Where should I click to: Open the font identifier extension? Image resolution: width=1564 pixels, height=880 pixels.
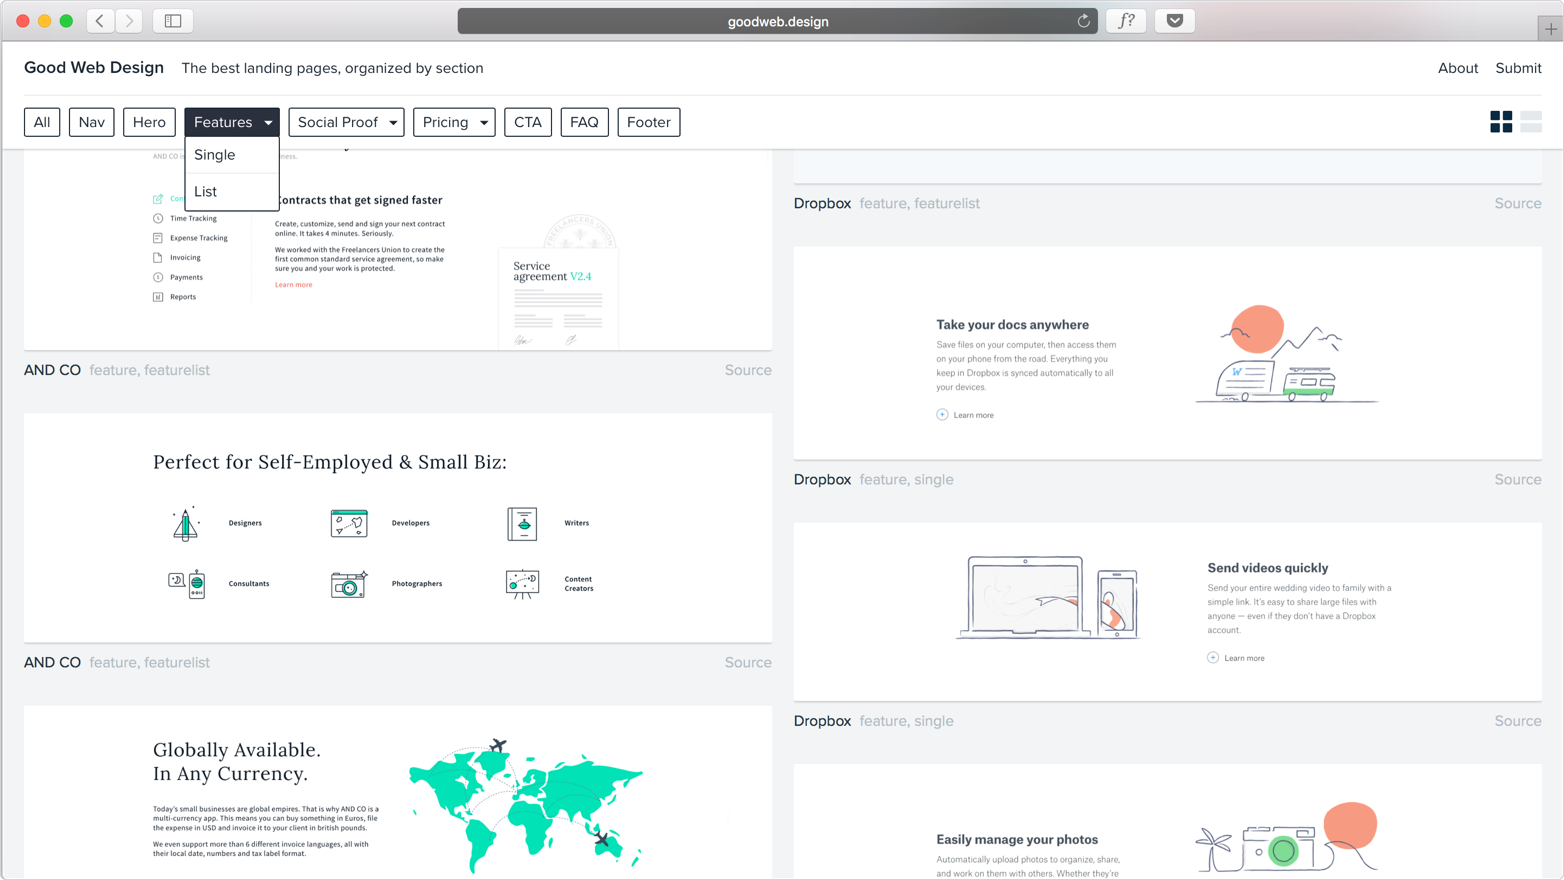tap(1126, 21)
